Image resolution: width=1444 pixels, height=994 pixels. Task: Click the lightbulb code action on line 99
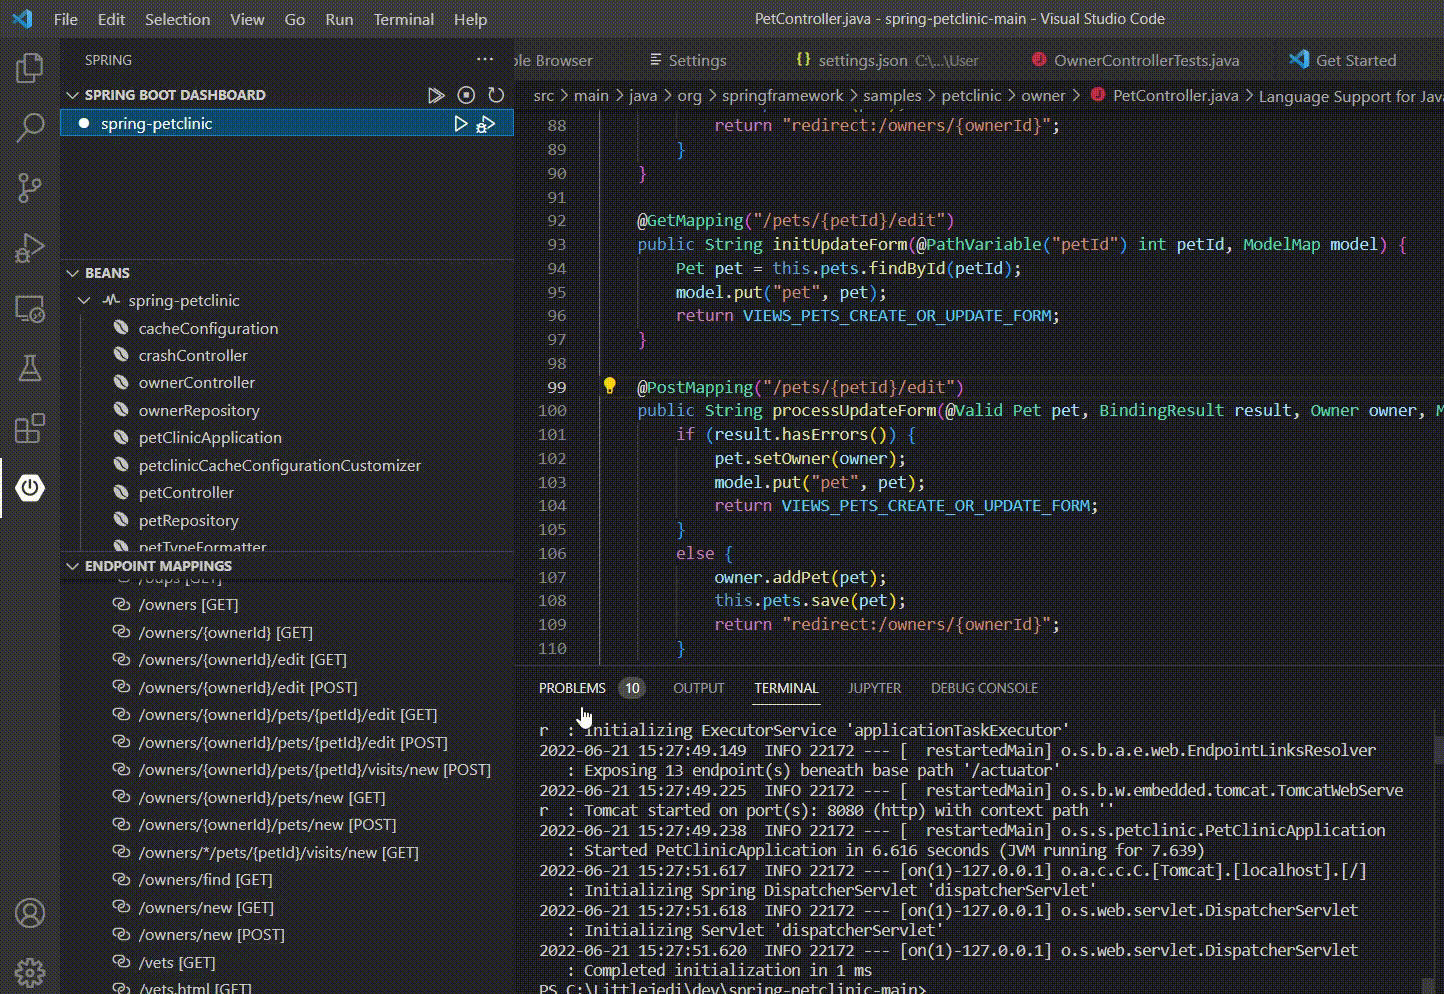pyautogui.click(x=609, y=387)
